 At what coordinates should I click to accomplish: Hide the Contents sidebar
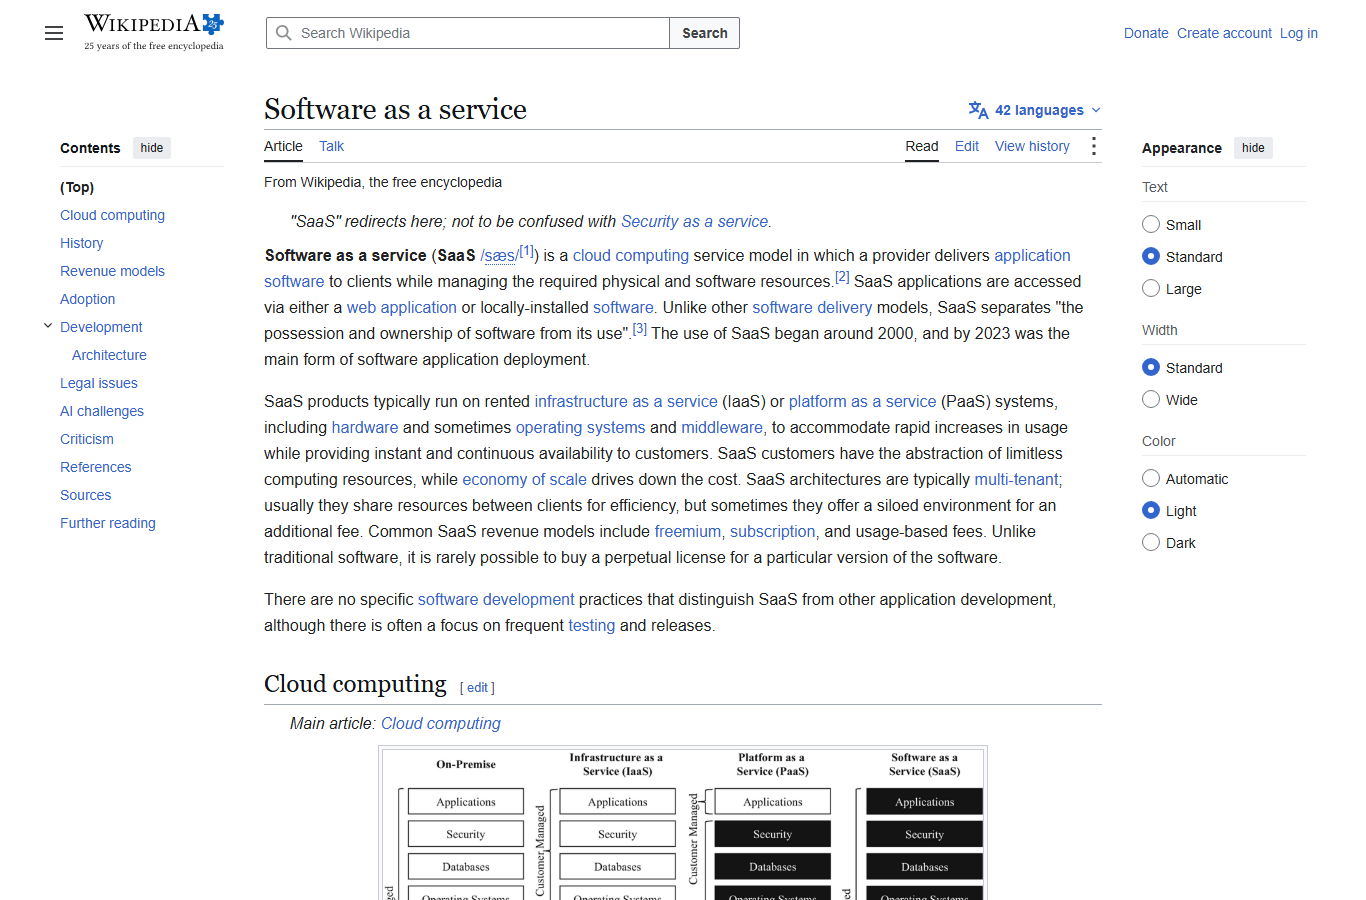[x=152, y=148]
